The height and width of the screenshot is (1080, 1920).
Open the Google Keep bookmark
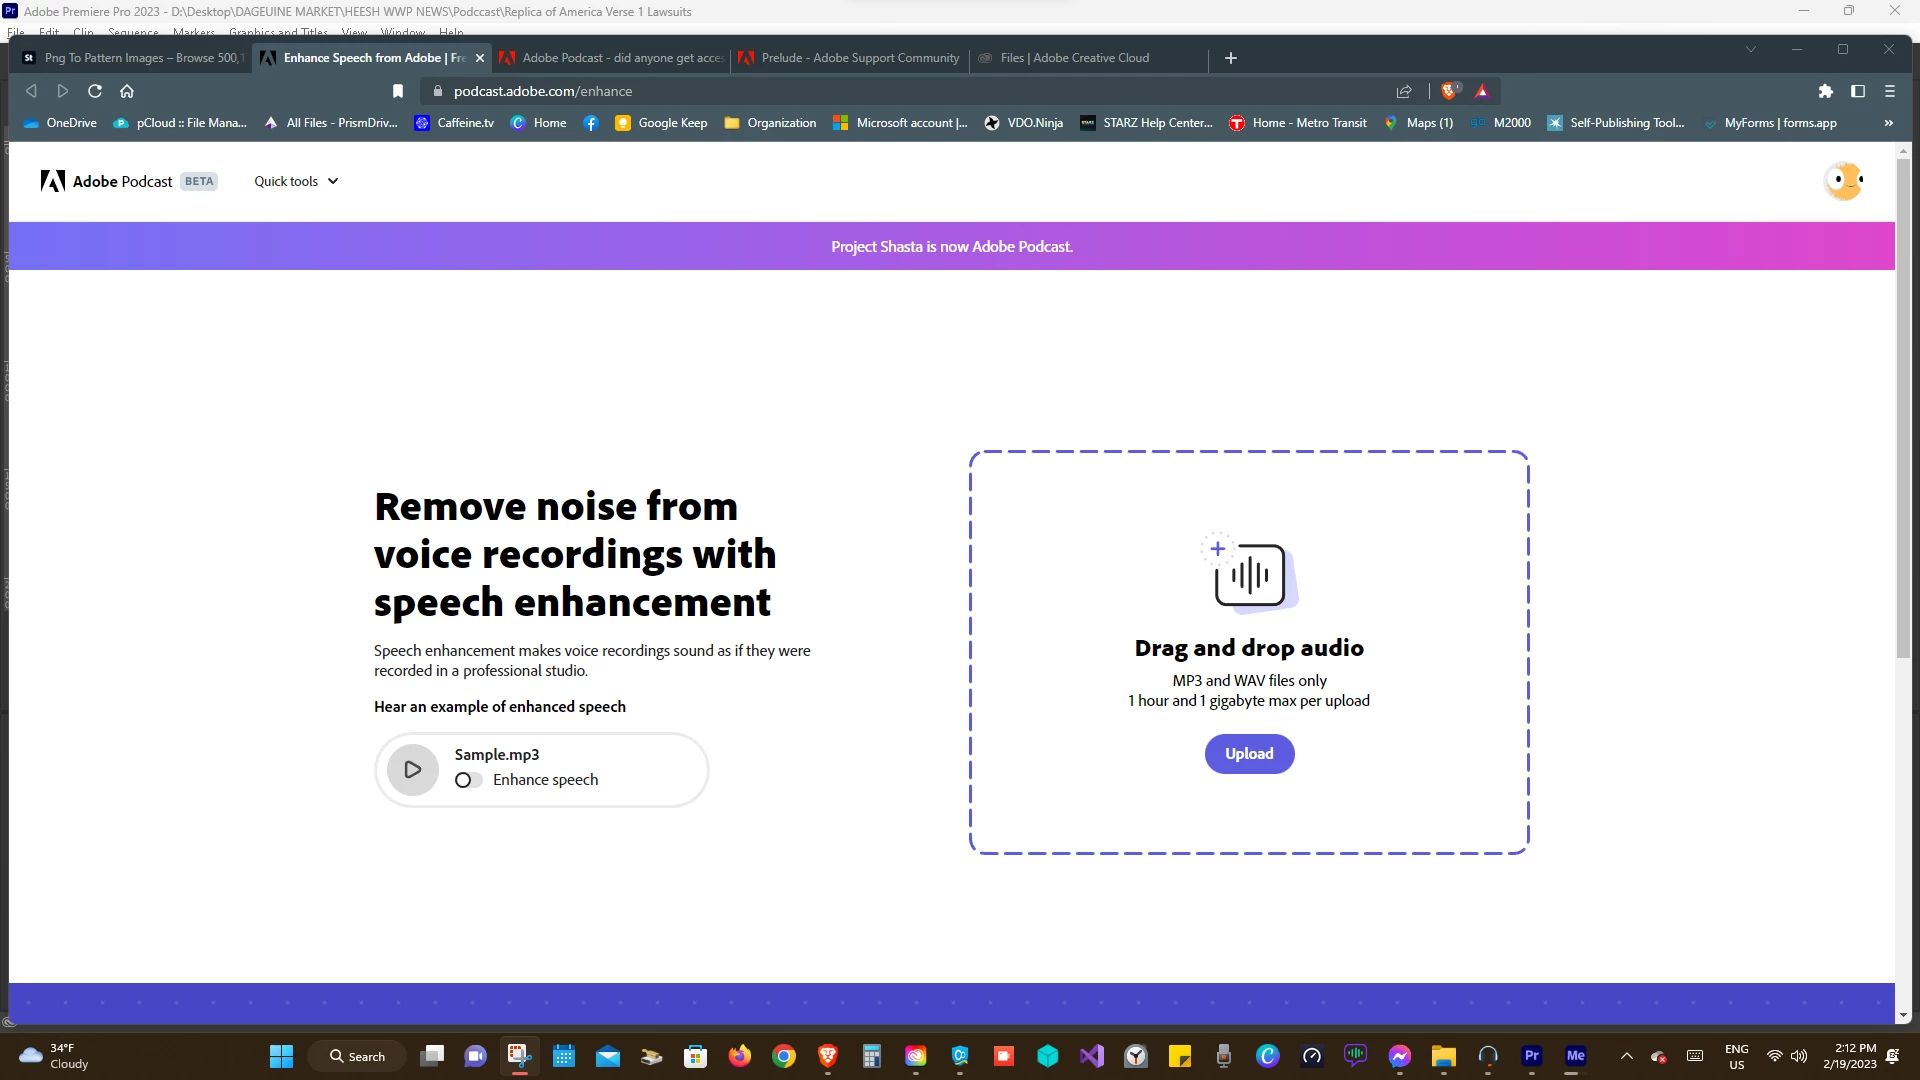pos(661,123)
